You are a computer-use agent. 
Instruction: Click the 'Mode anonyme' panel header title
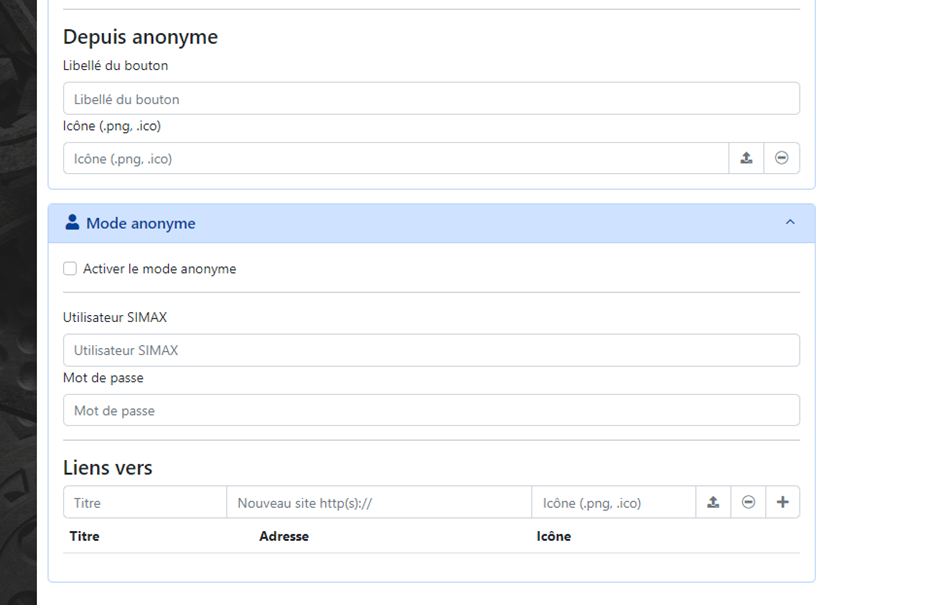pos(140,224)
